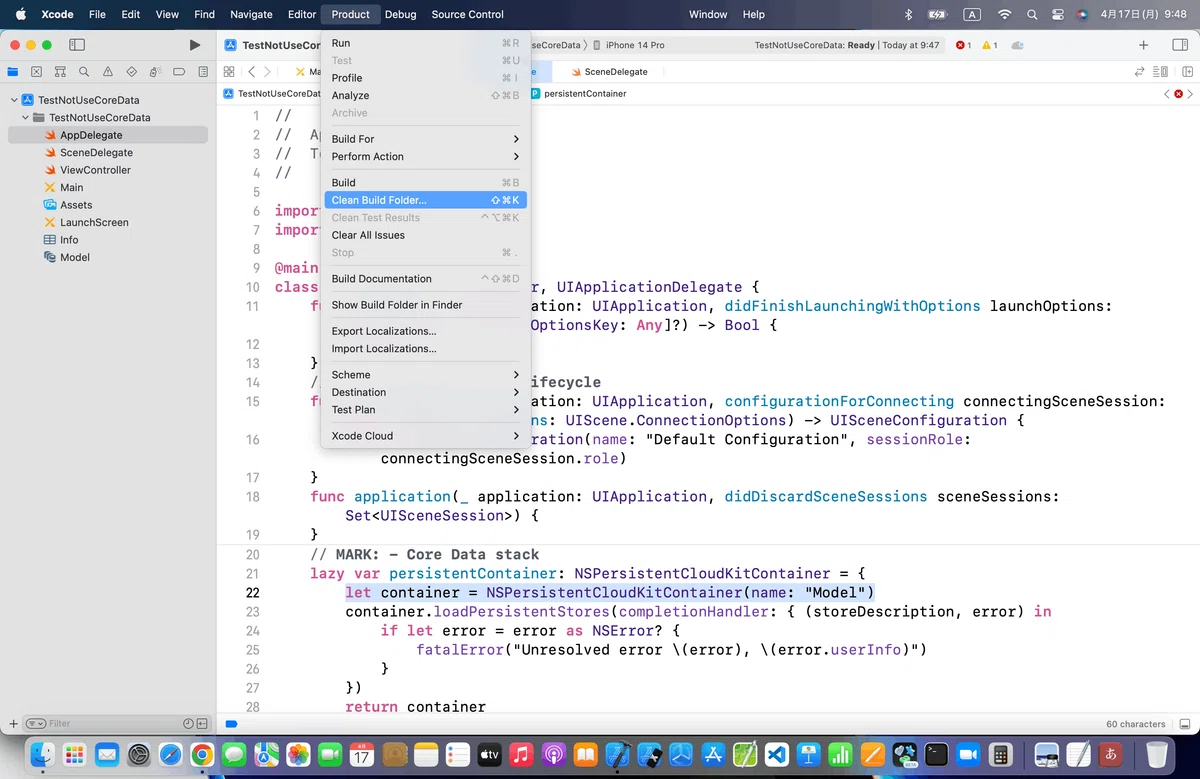This screenshot has width=1200, height=779.
Task: Open the Test navigator diamond icon
Action: coord(131,72)
